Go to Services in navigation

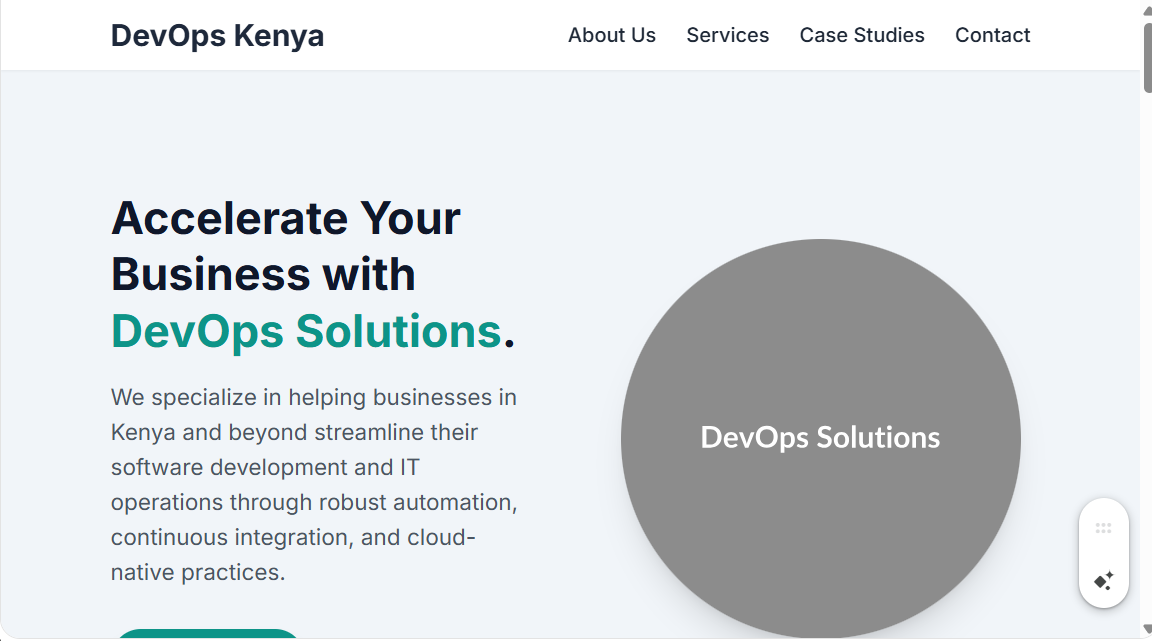pos(727,35)
